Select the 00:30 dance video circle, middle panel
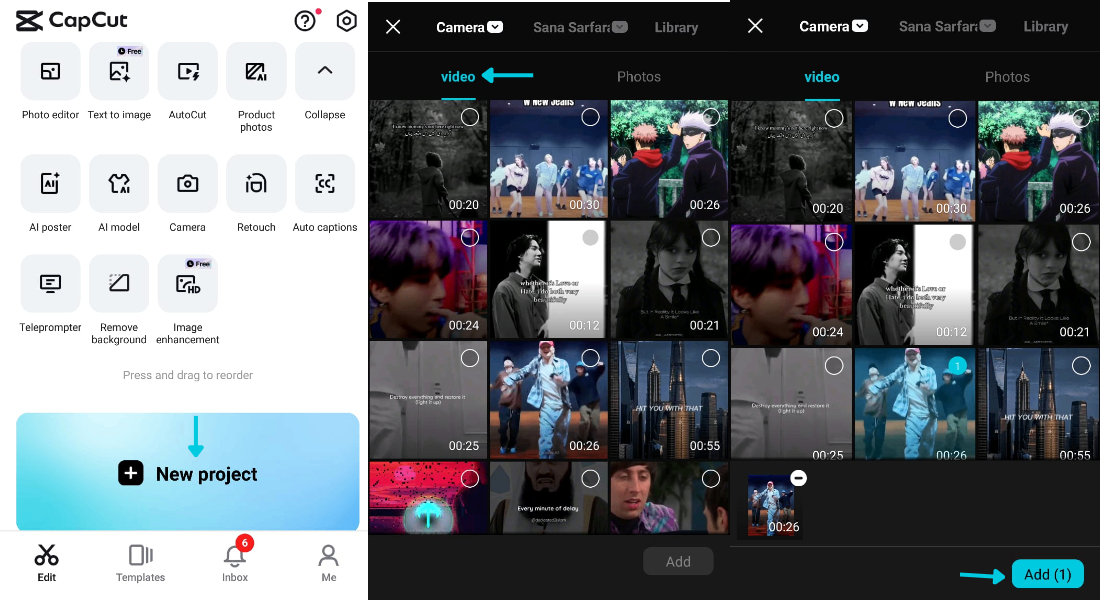The width and height of the screenshot is (1100, 600). pos(590,117)
